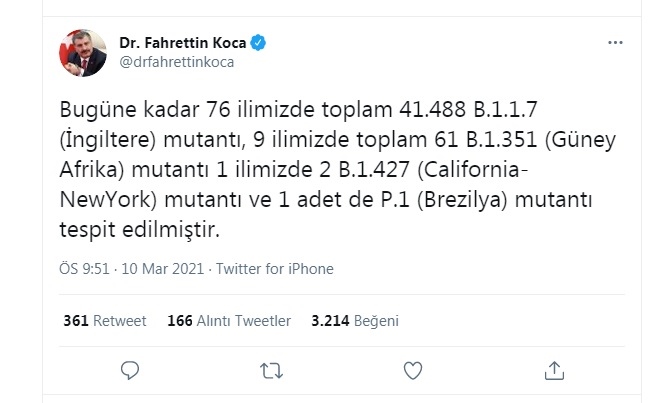Viewport: 658px width, 403px height.
Task: Like the tweet with the heart icon
Action: (412, 372)
